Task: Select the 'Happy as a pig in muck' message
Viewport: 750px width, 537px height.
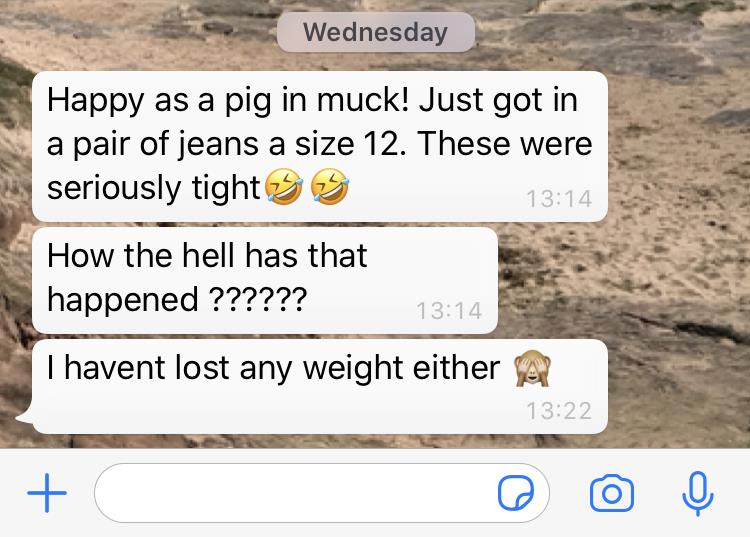Action: [x=320, y=146]
